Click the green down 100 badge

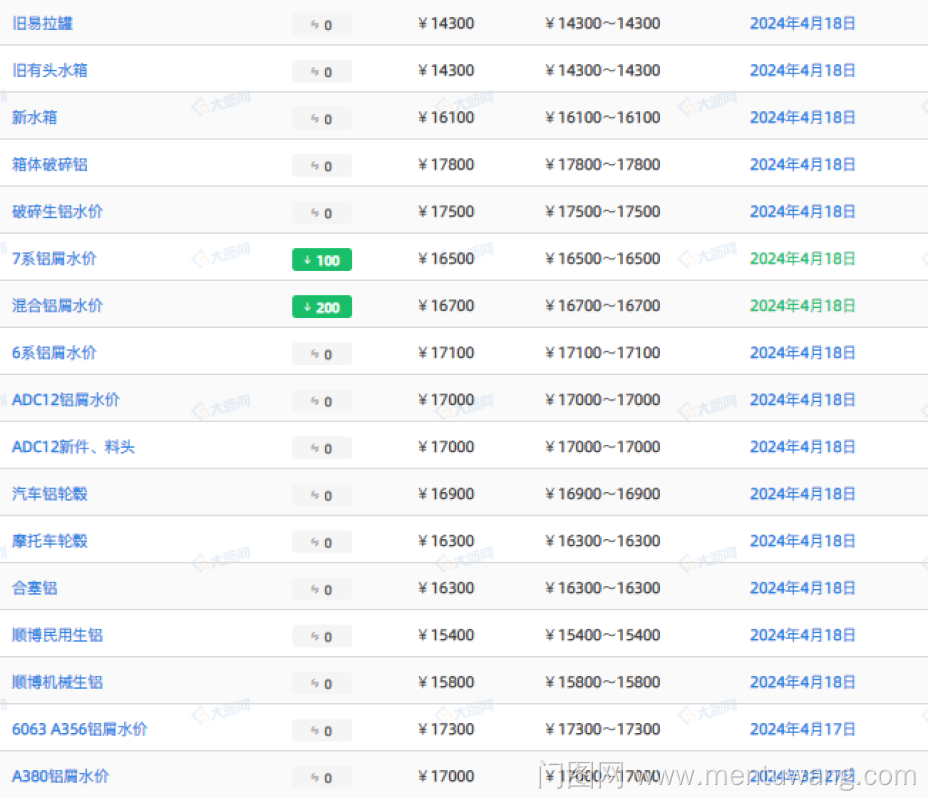coord(321,260)
